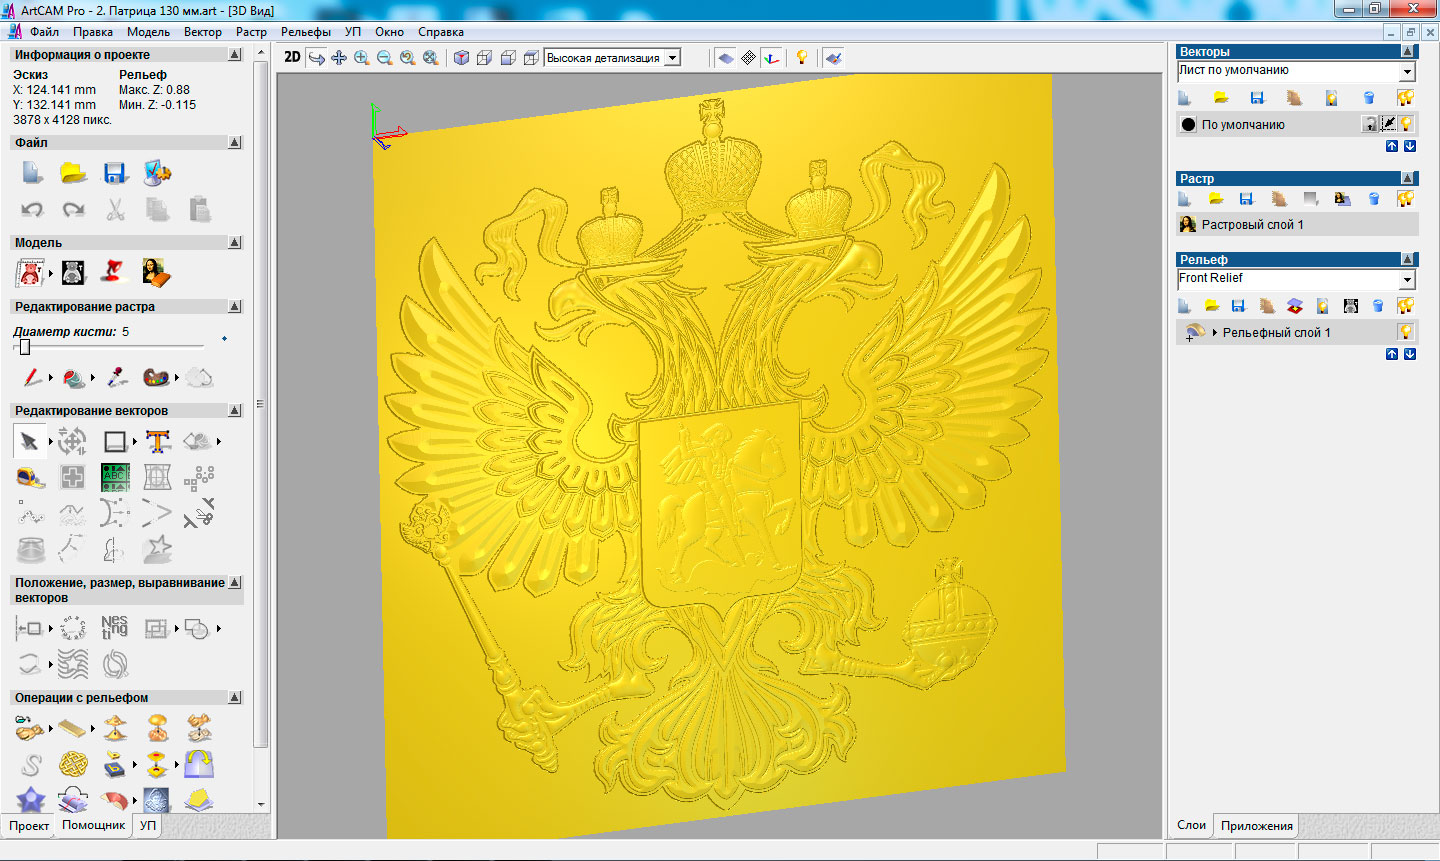The height and width of the screenshot is (861, 1440).
Task: Click the celtic weave texture icon in relief operations
Action: coord(73,766)
